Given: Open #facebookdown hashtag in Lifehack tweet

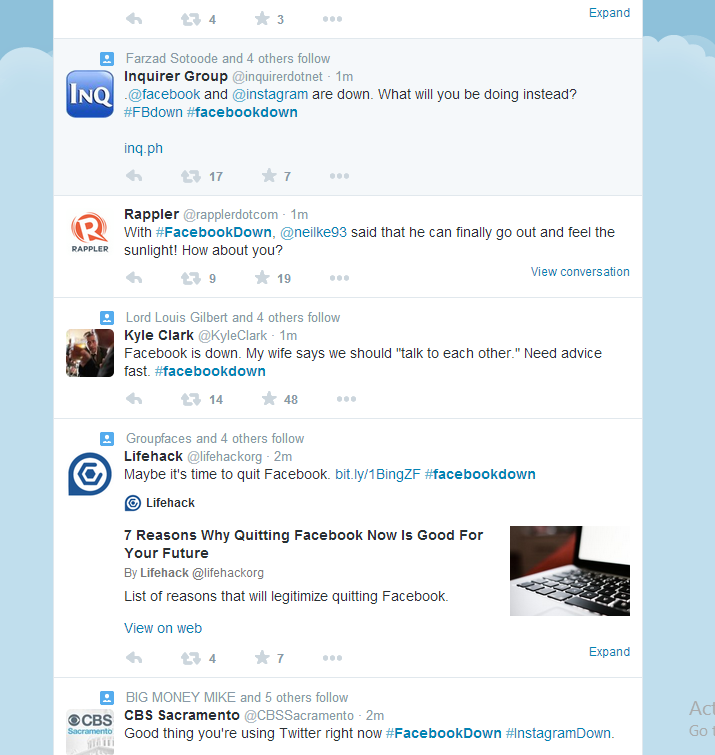Looking at the screenshot, I should tap(480, 474).
